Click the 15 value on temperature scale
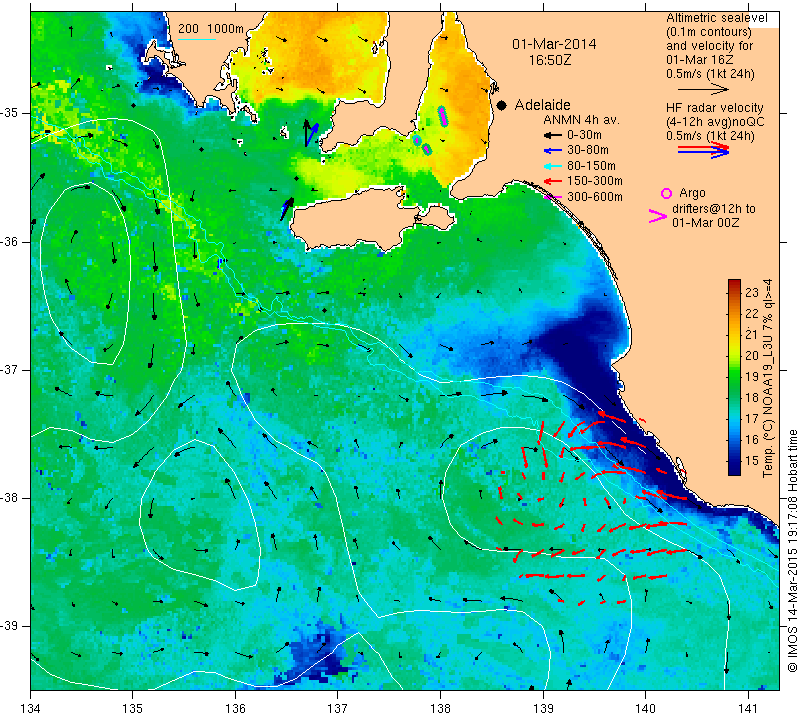Screen dimensions: 800x720 [752, 460]
